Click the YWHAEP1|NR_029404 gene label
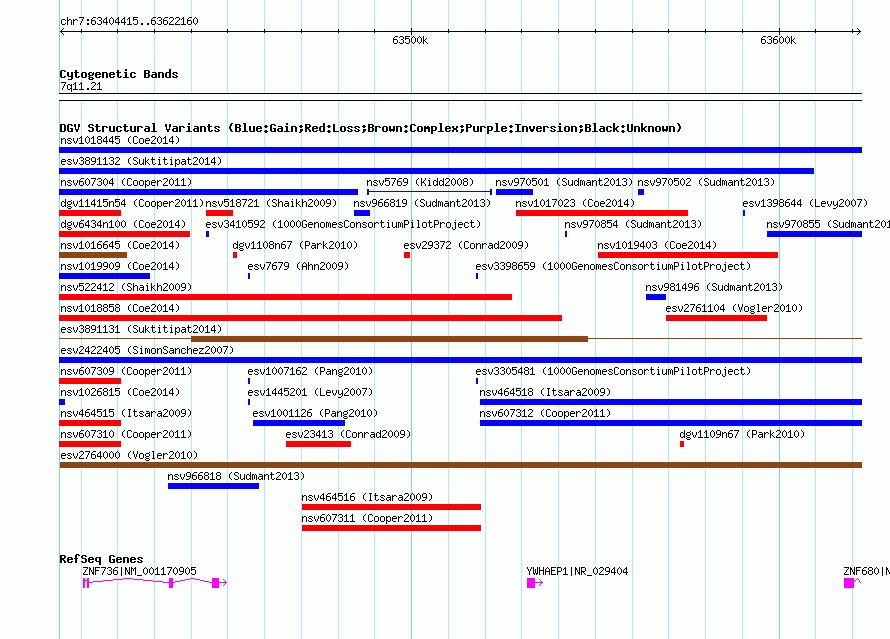The height and width of the screenshot is (639, 890). 577,571
